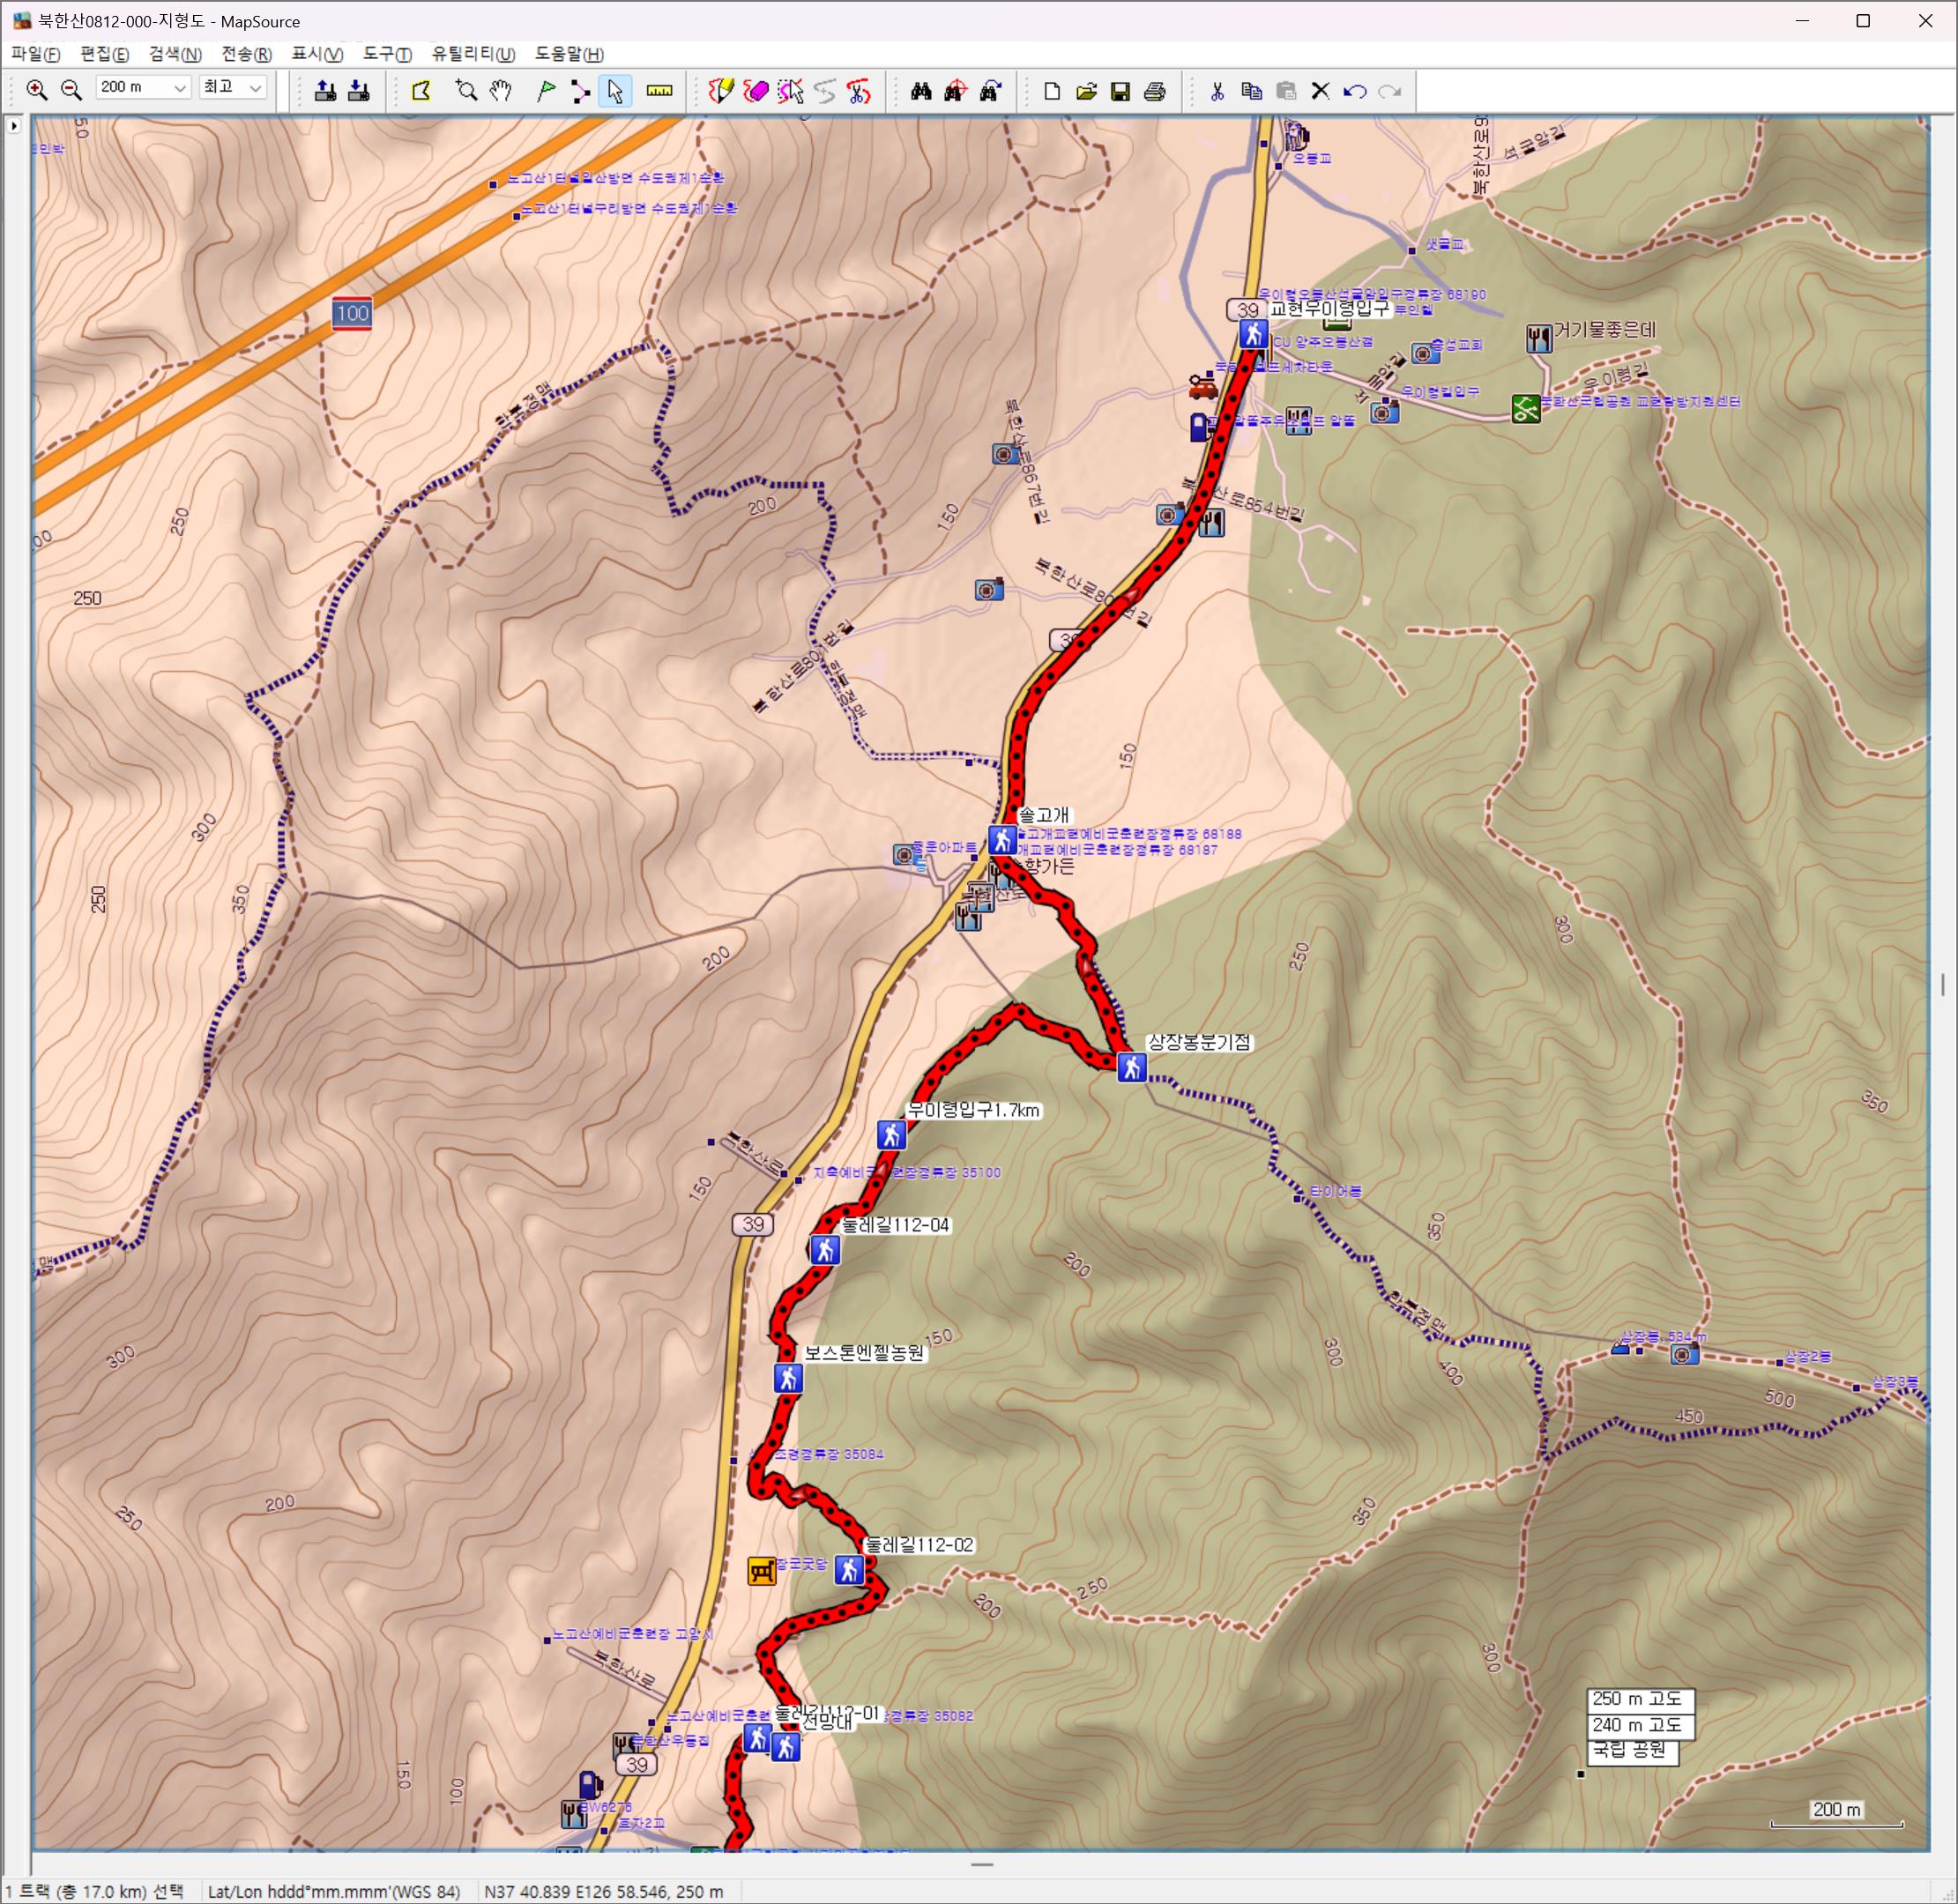Open the 전송(R) menu
Viewport: 1958px width, 1904px height.
[x=246, y=54]
